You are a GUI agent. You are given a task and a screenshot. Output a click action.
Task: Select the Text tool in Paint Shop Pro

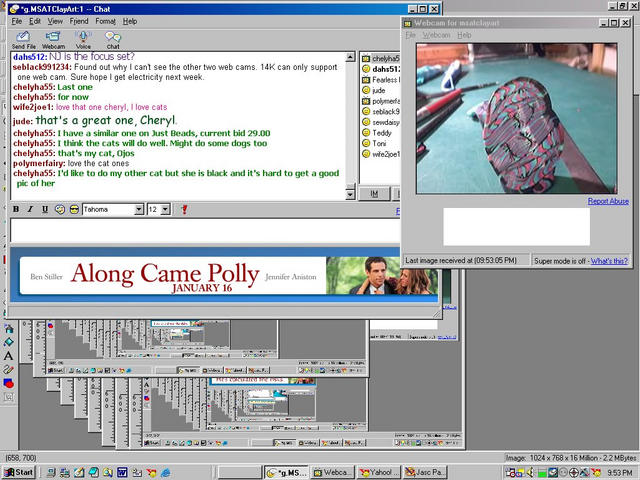(x=8, y=356)
